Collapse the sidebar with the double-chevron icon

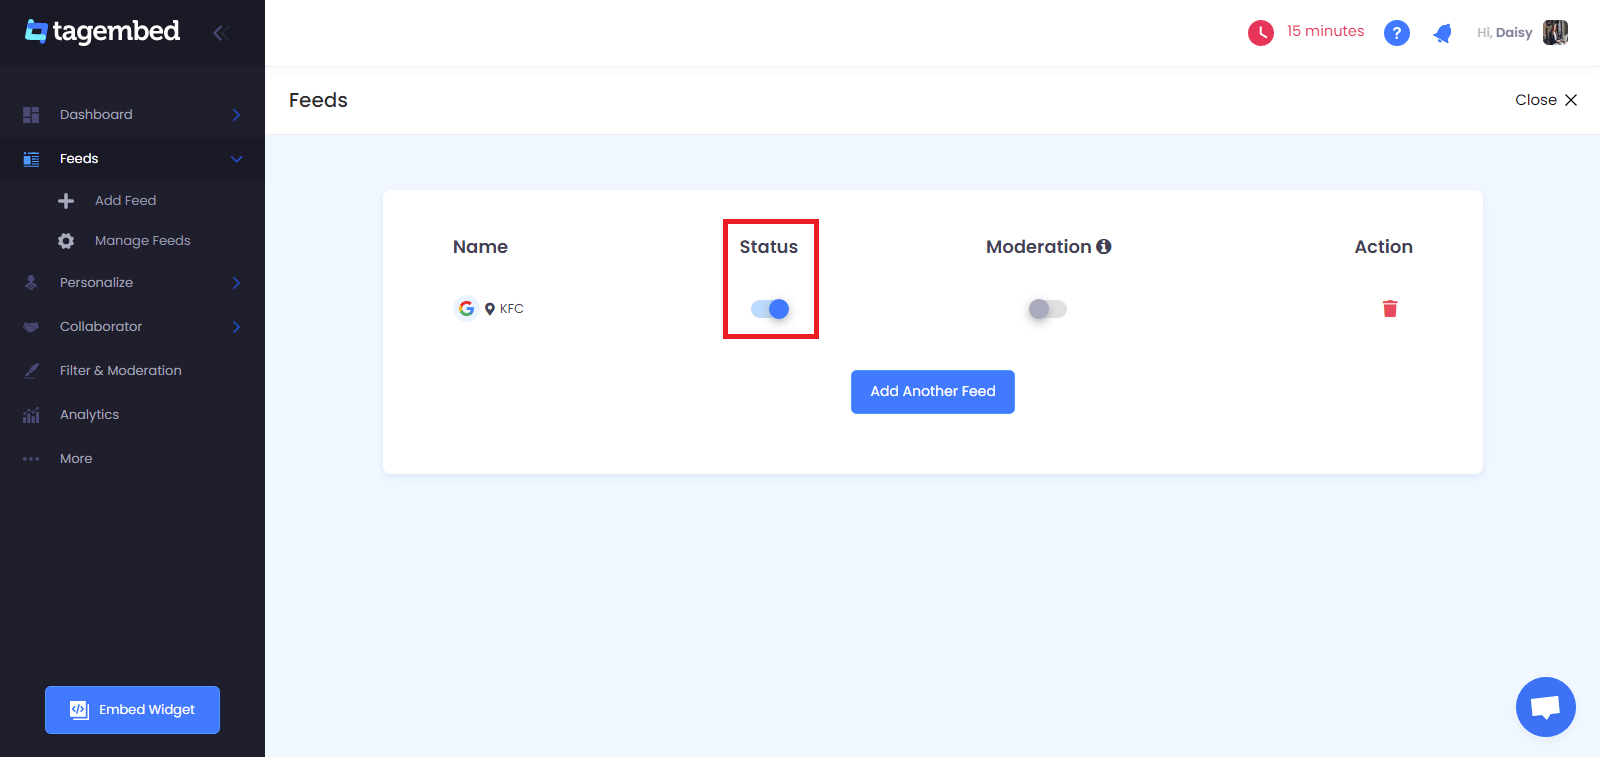(221, 33)
